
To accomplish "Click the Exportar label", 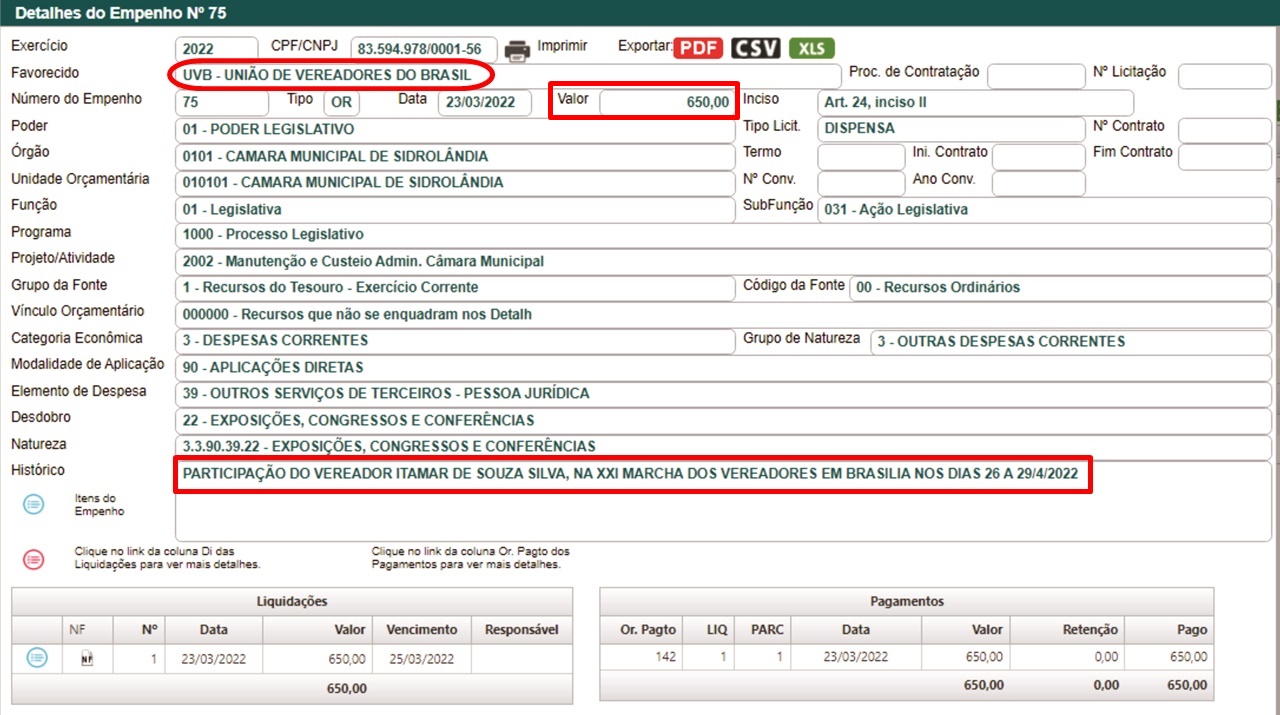I will click(x=643, y=46).
